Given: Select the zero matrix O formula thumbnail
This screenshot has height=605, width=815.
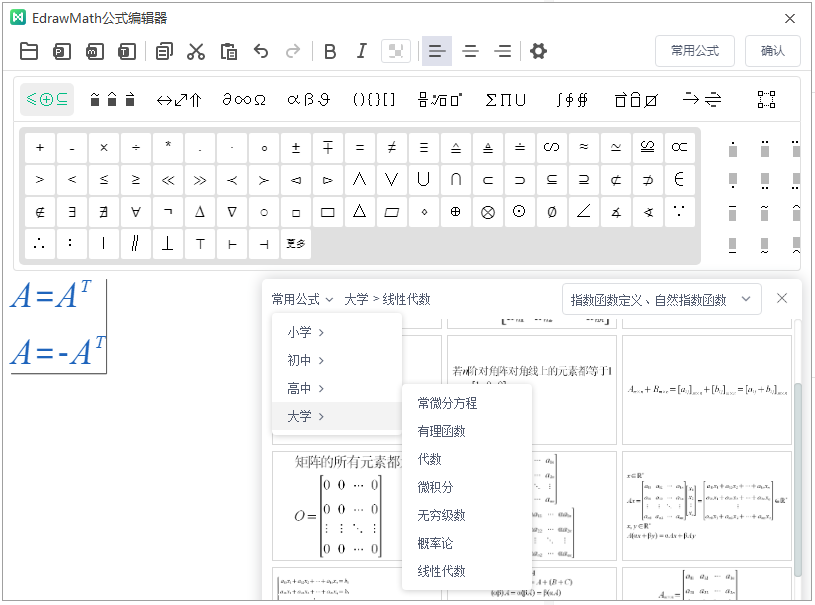Looking at the screenshot, I should coord(338,506).
